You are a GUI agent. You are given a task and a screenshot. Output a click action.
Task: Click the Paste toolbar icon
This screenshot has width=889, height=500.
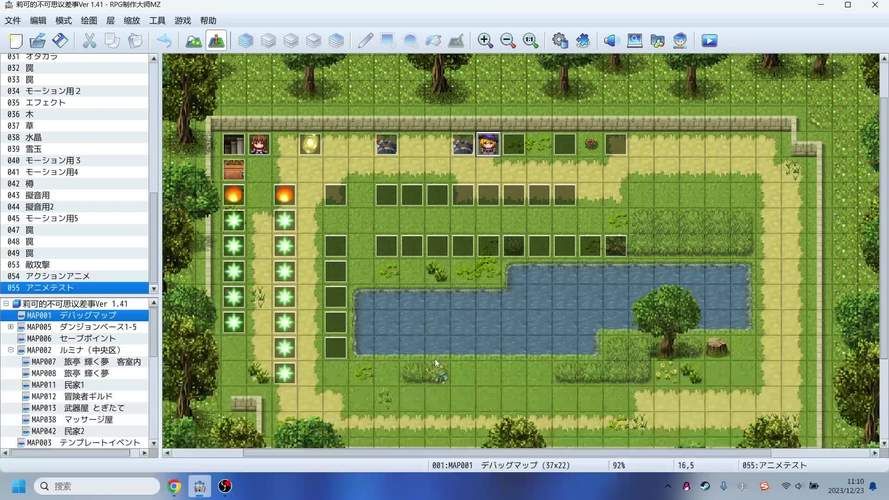point(135,41)
